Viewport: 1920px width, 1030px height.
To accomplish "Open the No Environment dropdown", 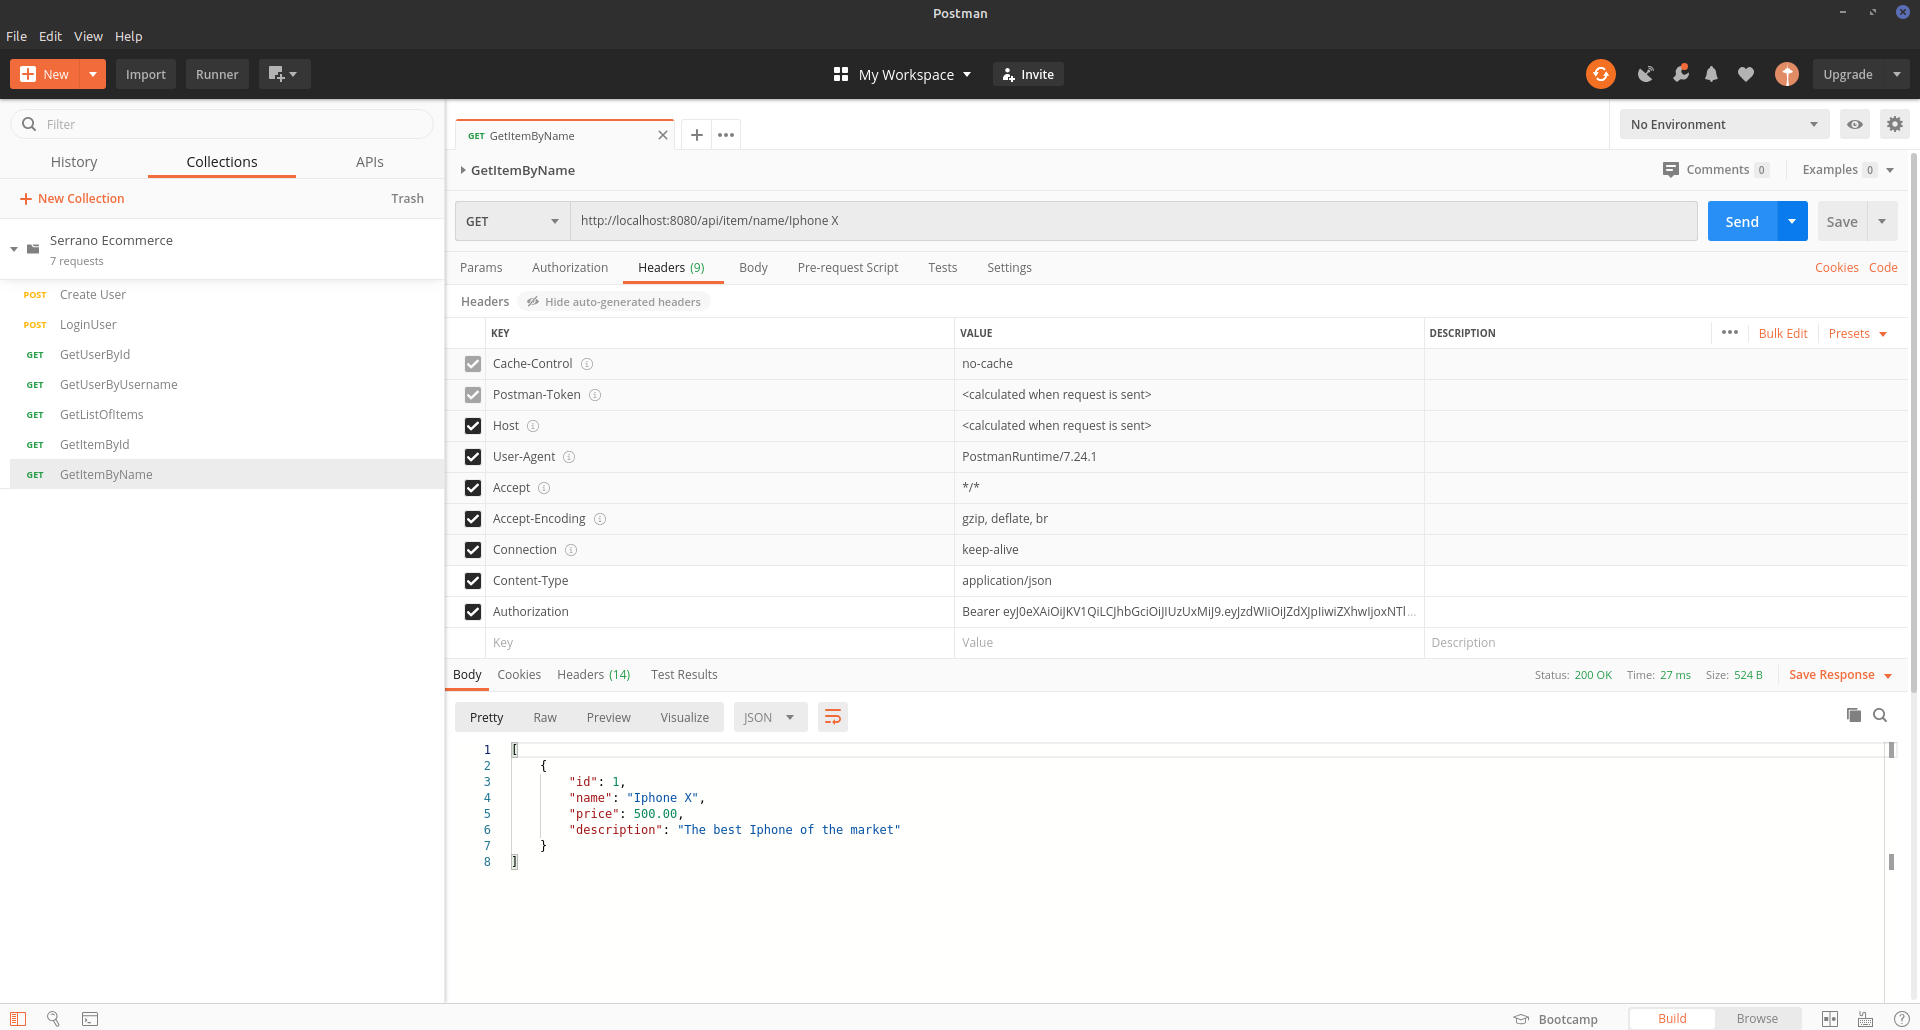I will [x=1724, y=124].
